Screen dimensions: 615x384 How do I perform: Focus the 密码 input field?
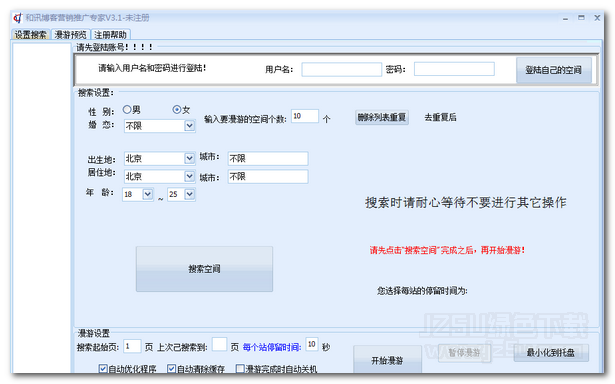(454, 69)
